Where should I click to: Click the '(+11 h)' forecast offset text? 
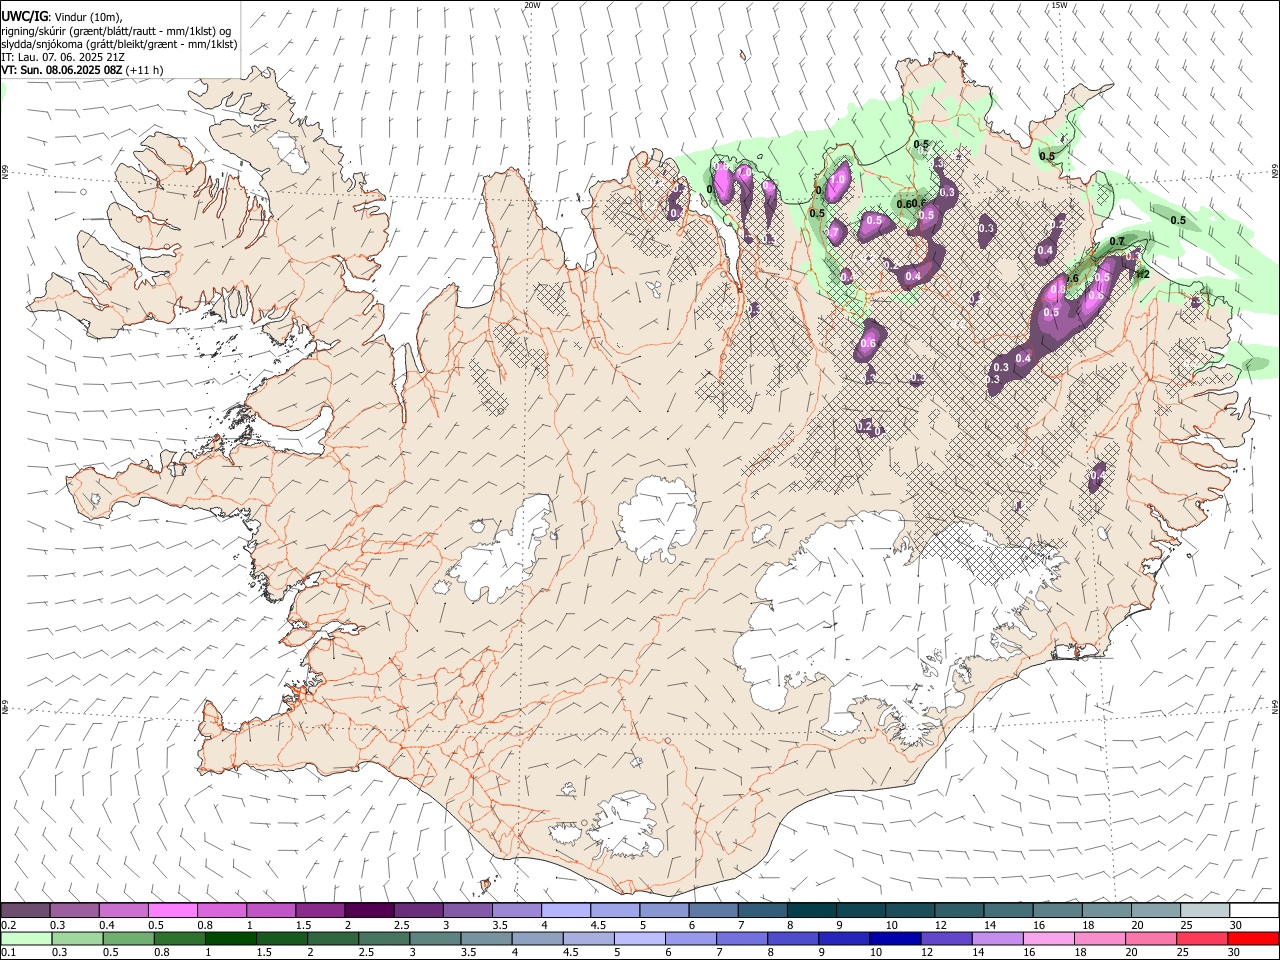coord(146,70)
